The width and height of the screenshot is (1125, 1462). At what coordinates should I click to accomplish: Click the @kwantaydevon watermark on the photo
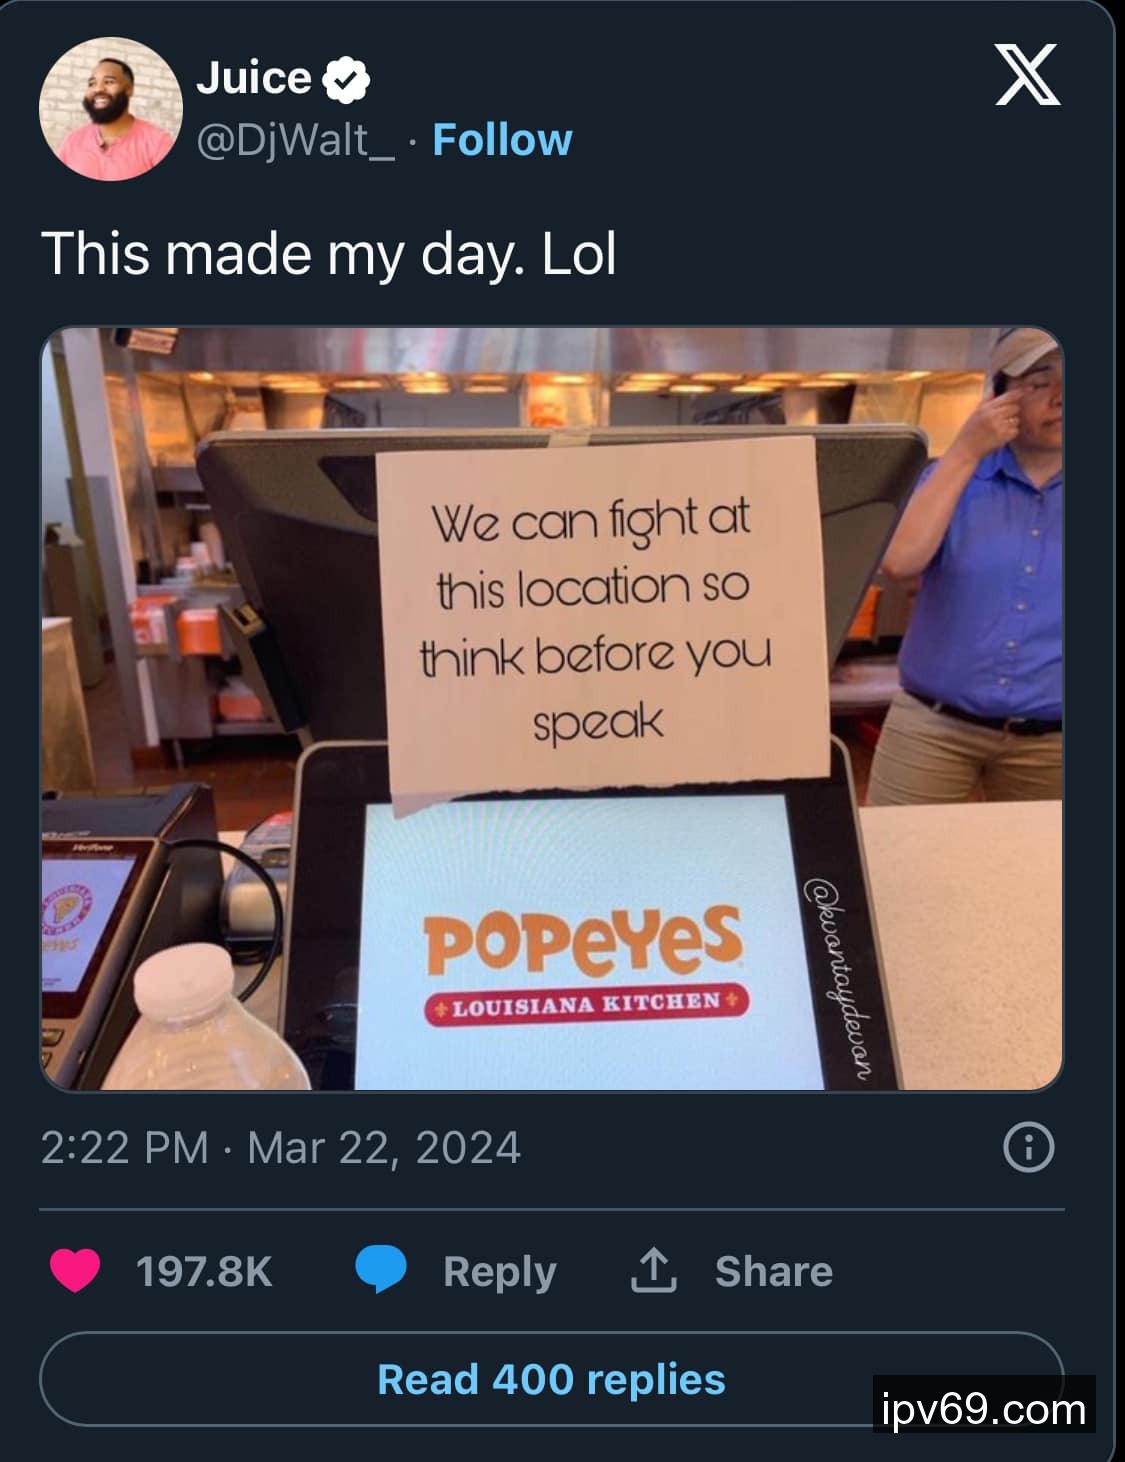click(838, 978)
